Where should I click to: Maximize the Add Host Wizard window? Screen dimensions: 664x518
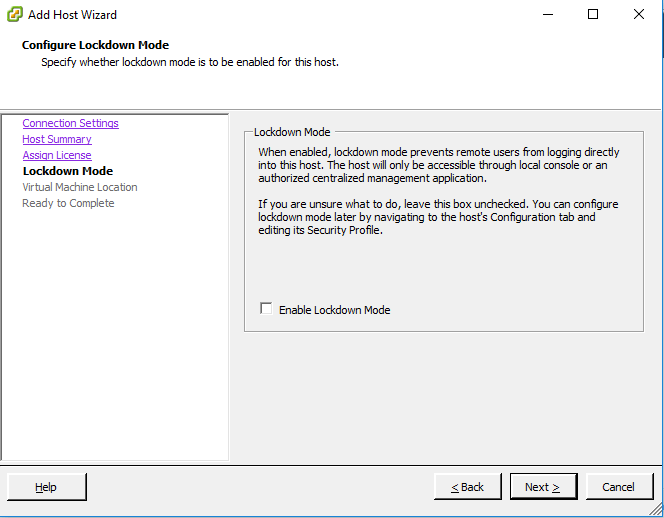pos(593,15)
